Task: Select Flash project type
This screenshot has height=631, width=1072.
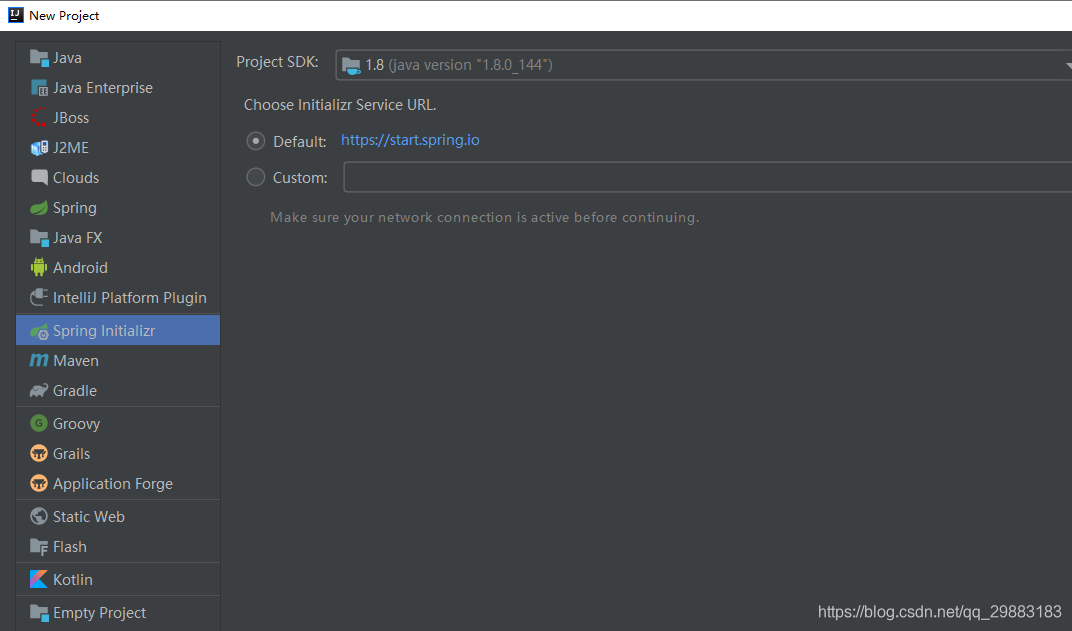Action: tap(118, 547)
